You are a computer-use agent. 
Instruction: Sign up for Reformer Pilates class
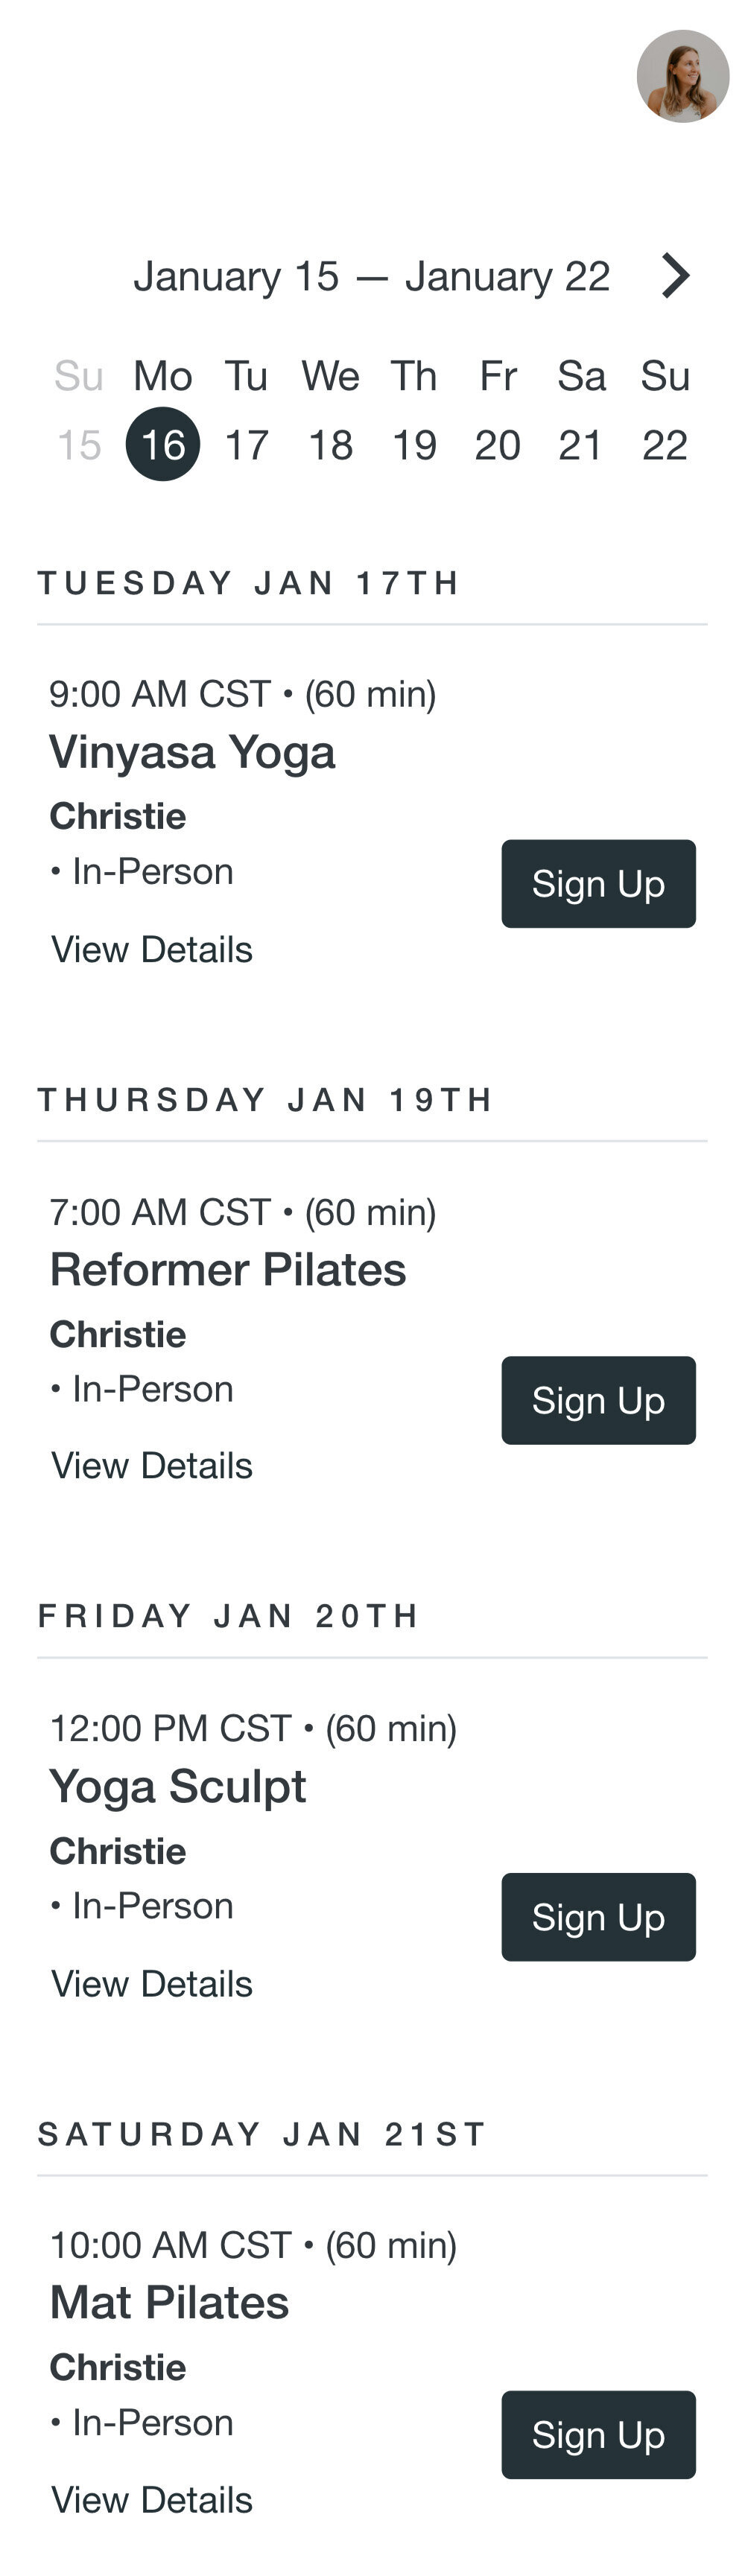point(598,1400)
